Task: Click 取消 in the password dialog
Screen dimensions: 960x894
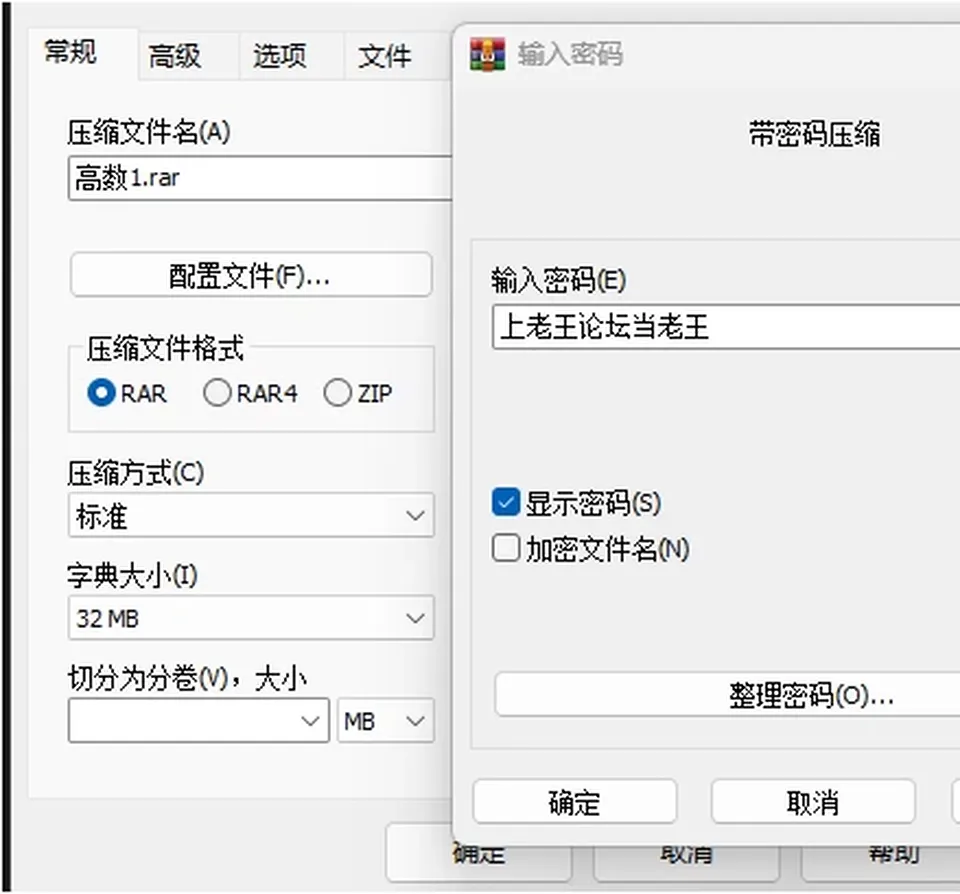Action: coord(813,802)
